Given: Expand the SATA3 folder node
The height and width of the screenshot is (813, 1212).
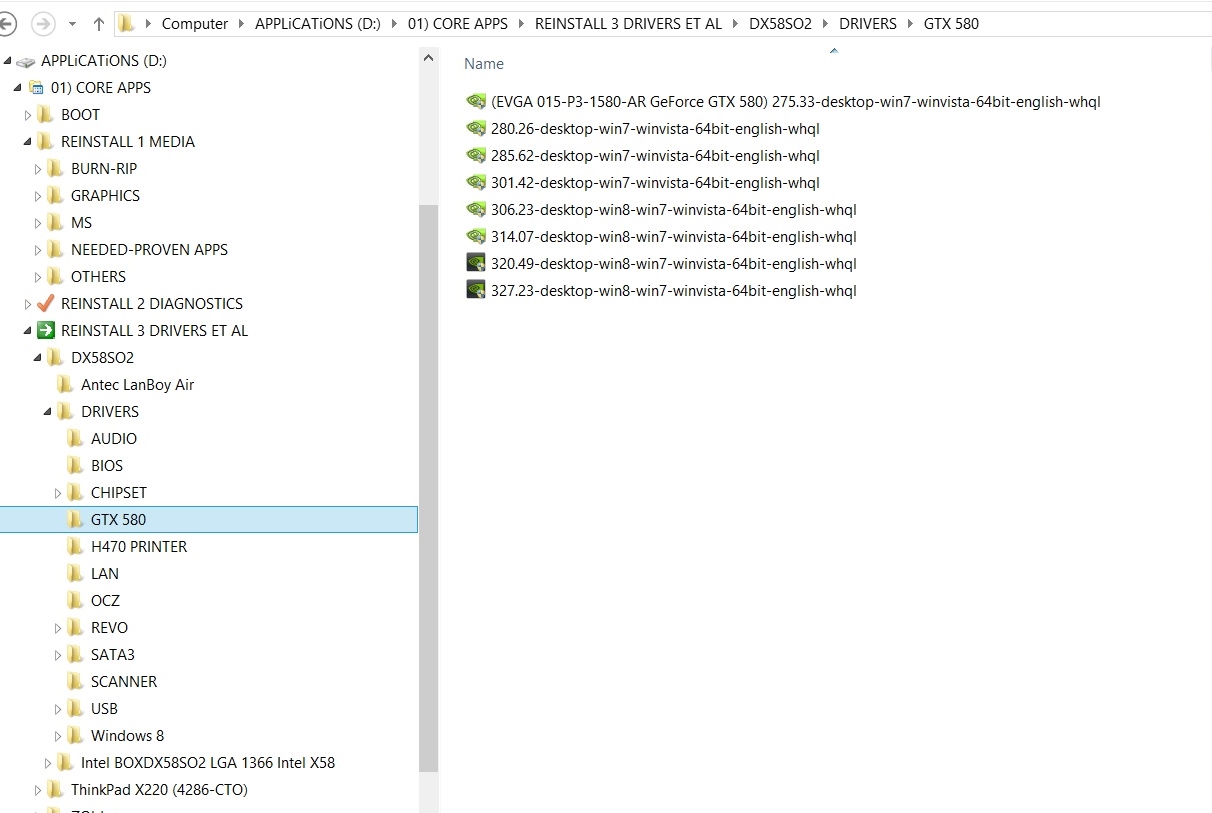Looking at the screenshot, I should 58,655.
